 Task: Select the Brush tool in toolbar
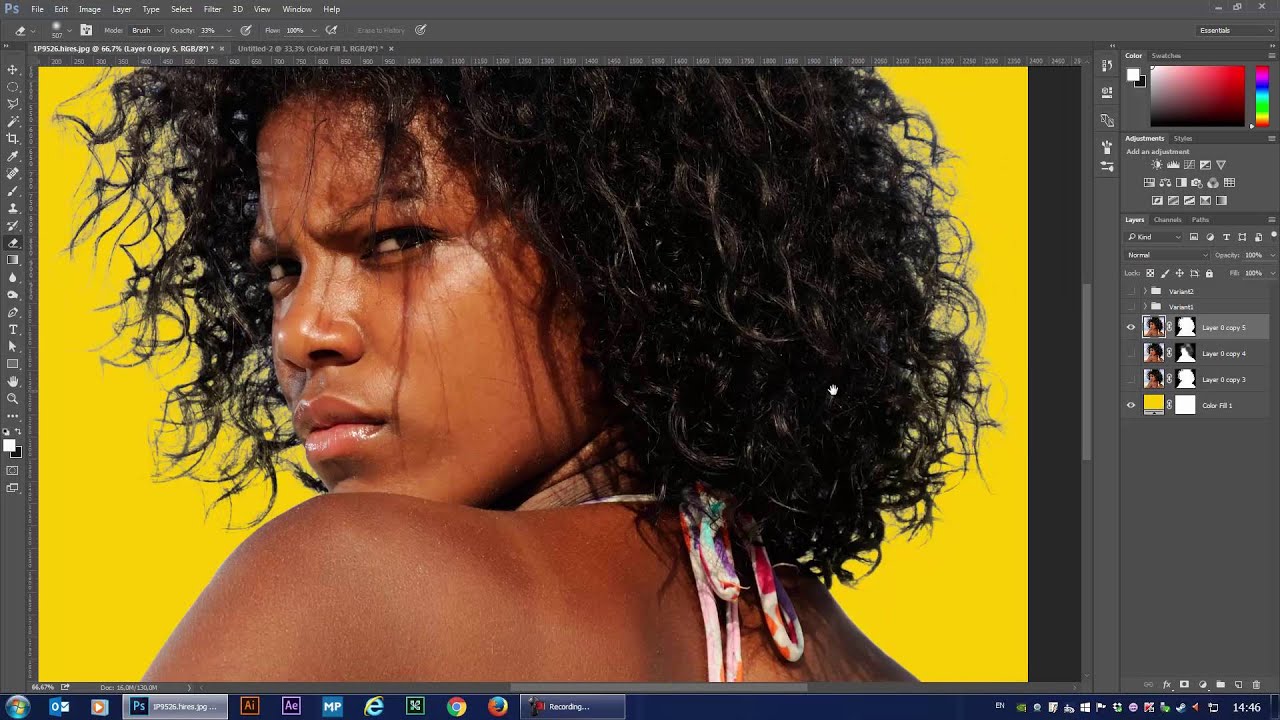tap(13, 190)
